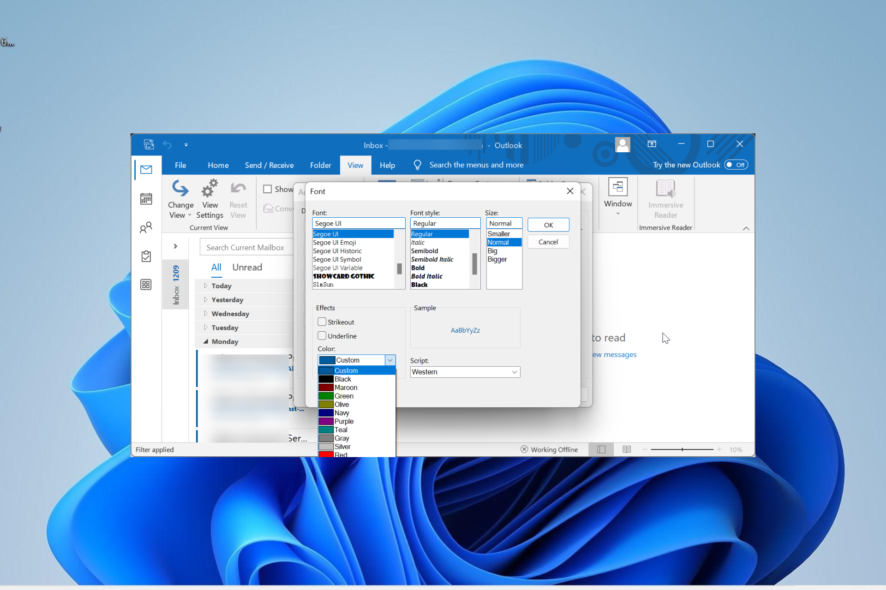Click the Send/Receive quick access icon
The height and width of the screenshot is (590, 886).
[149, 145]
